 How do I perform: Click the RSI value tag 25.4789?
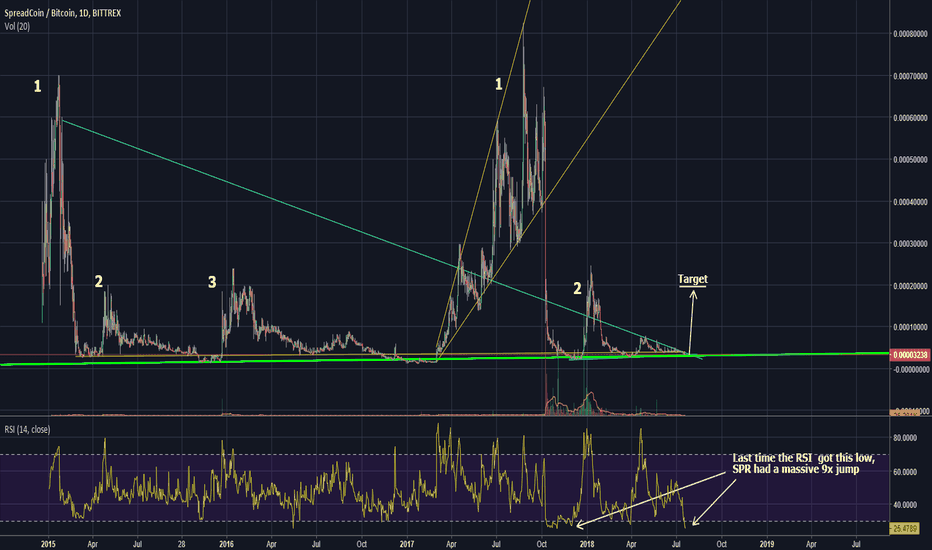[x=905, y=528]
